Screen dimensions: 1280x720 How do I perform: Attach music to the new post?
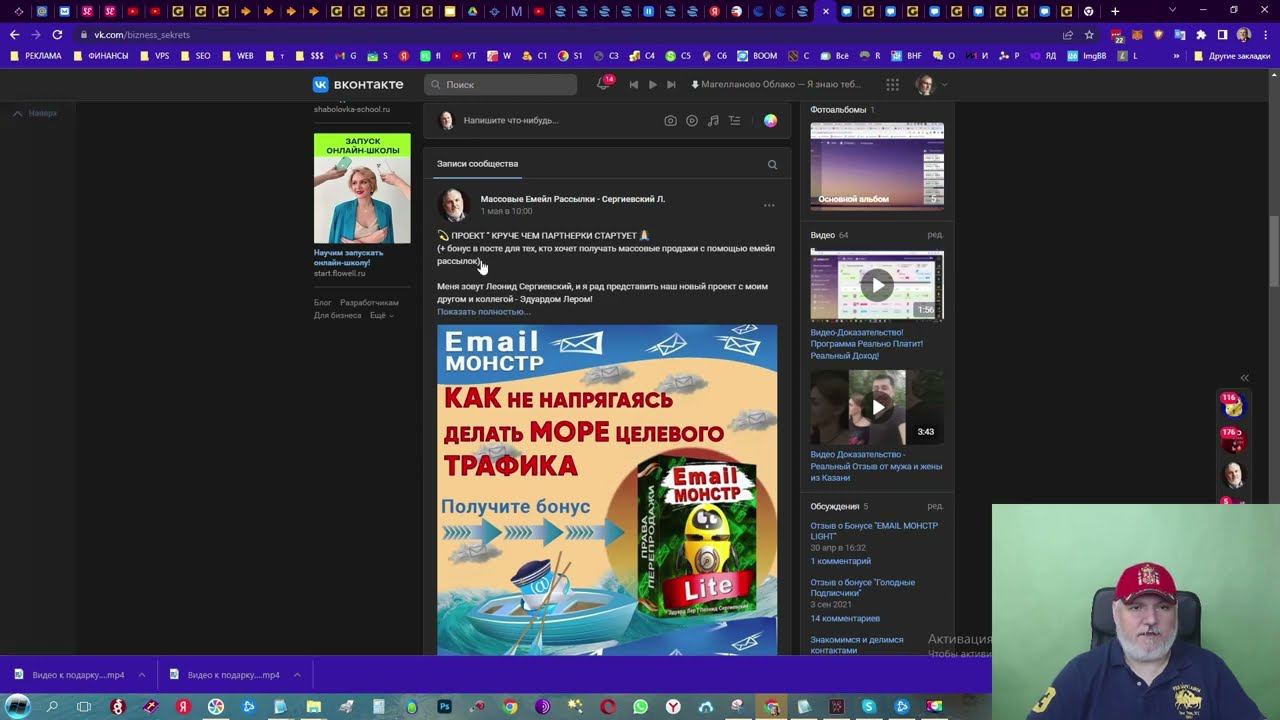713,121
